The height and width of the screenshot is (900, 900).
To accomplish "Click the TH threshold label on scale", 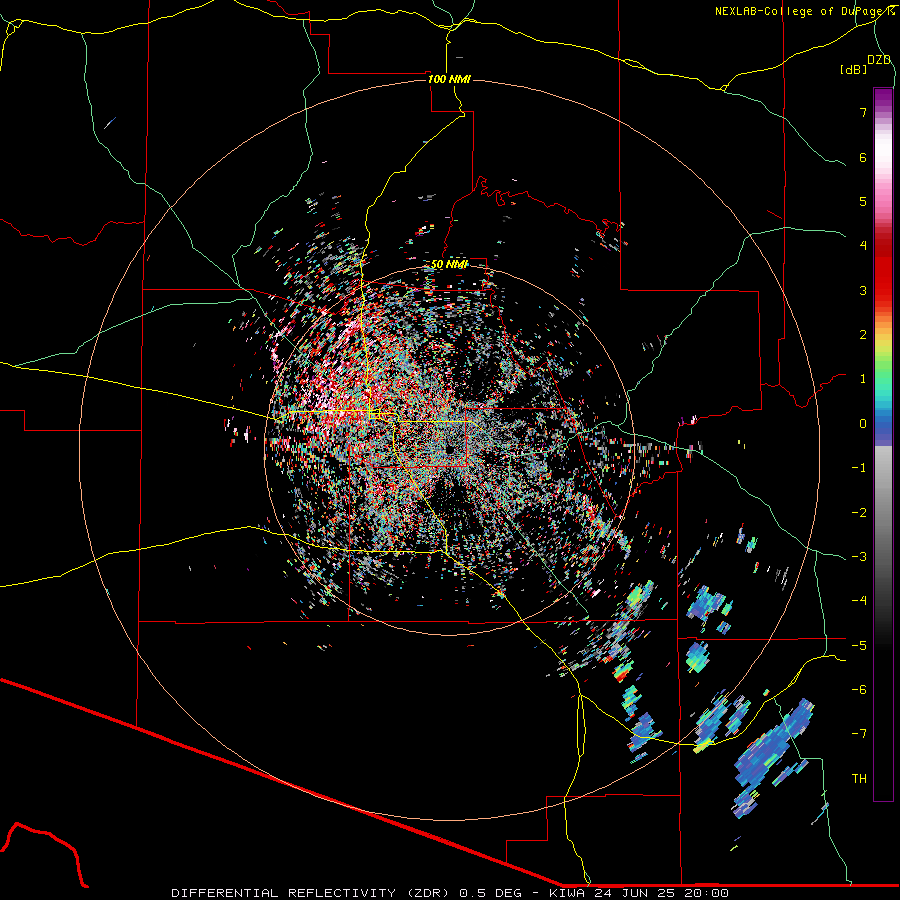I will 859,779.
